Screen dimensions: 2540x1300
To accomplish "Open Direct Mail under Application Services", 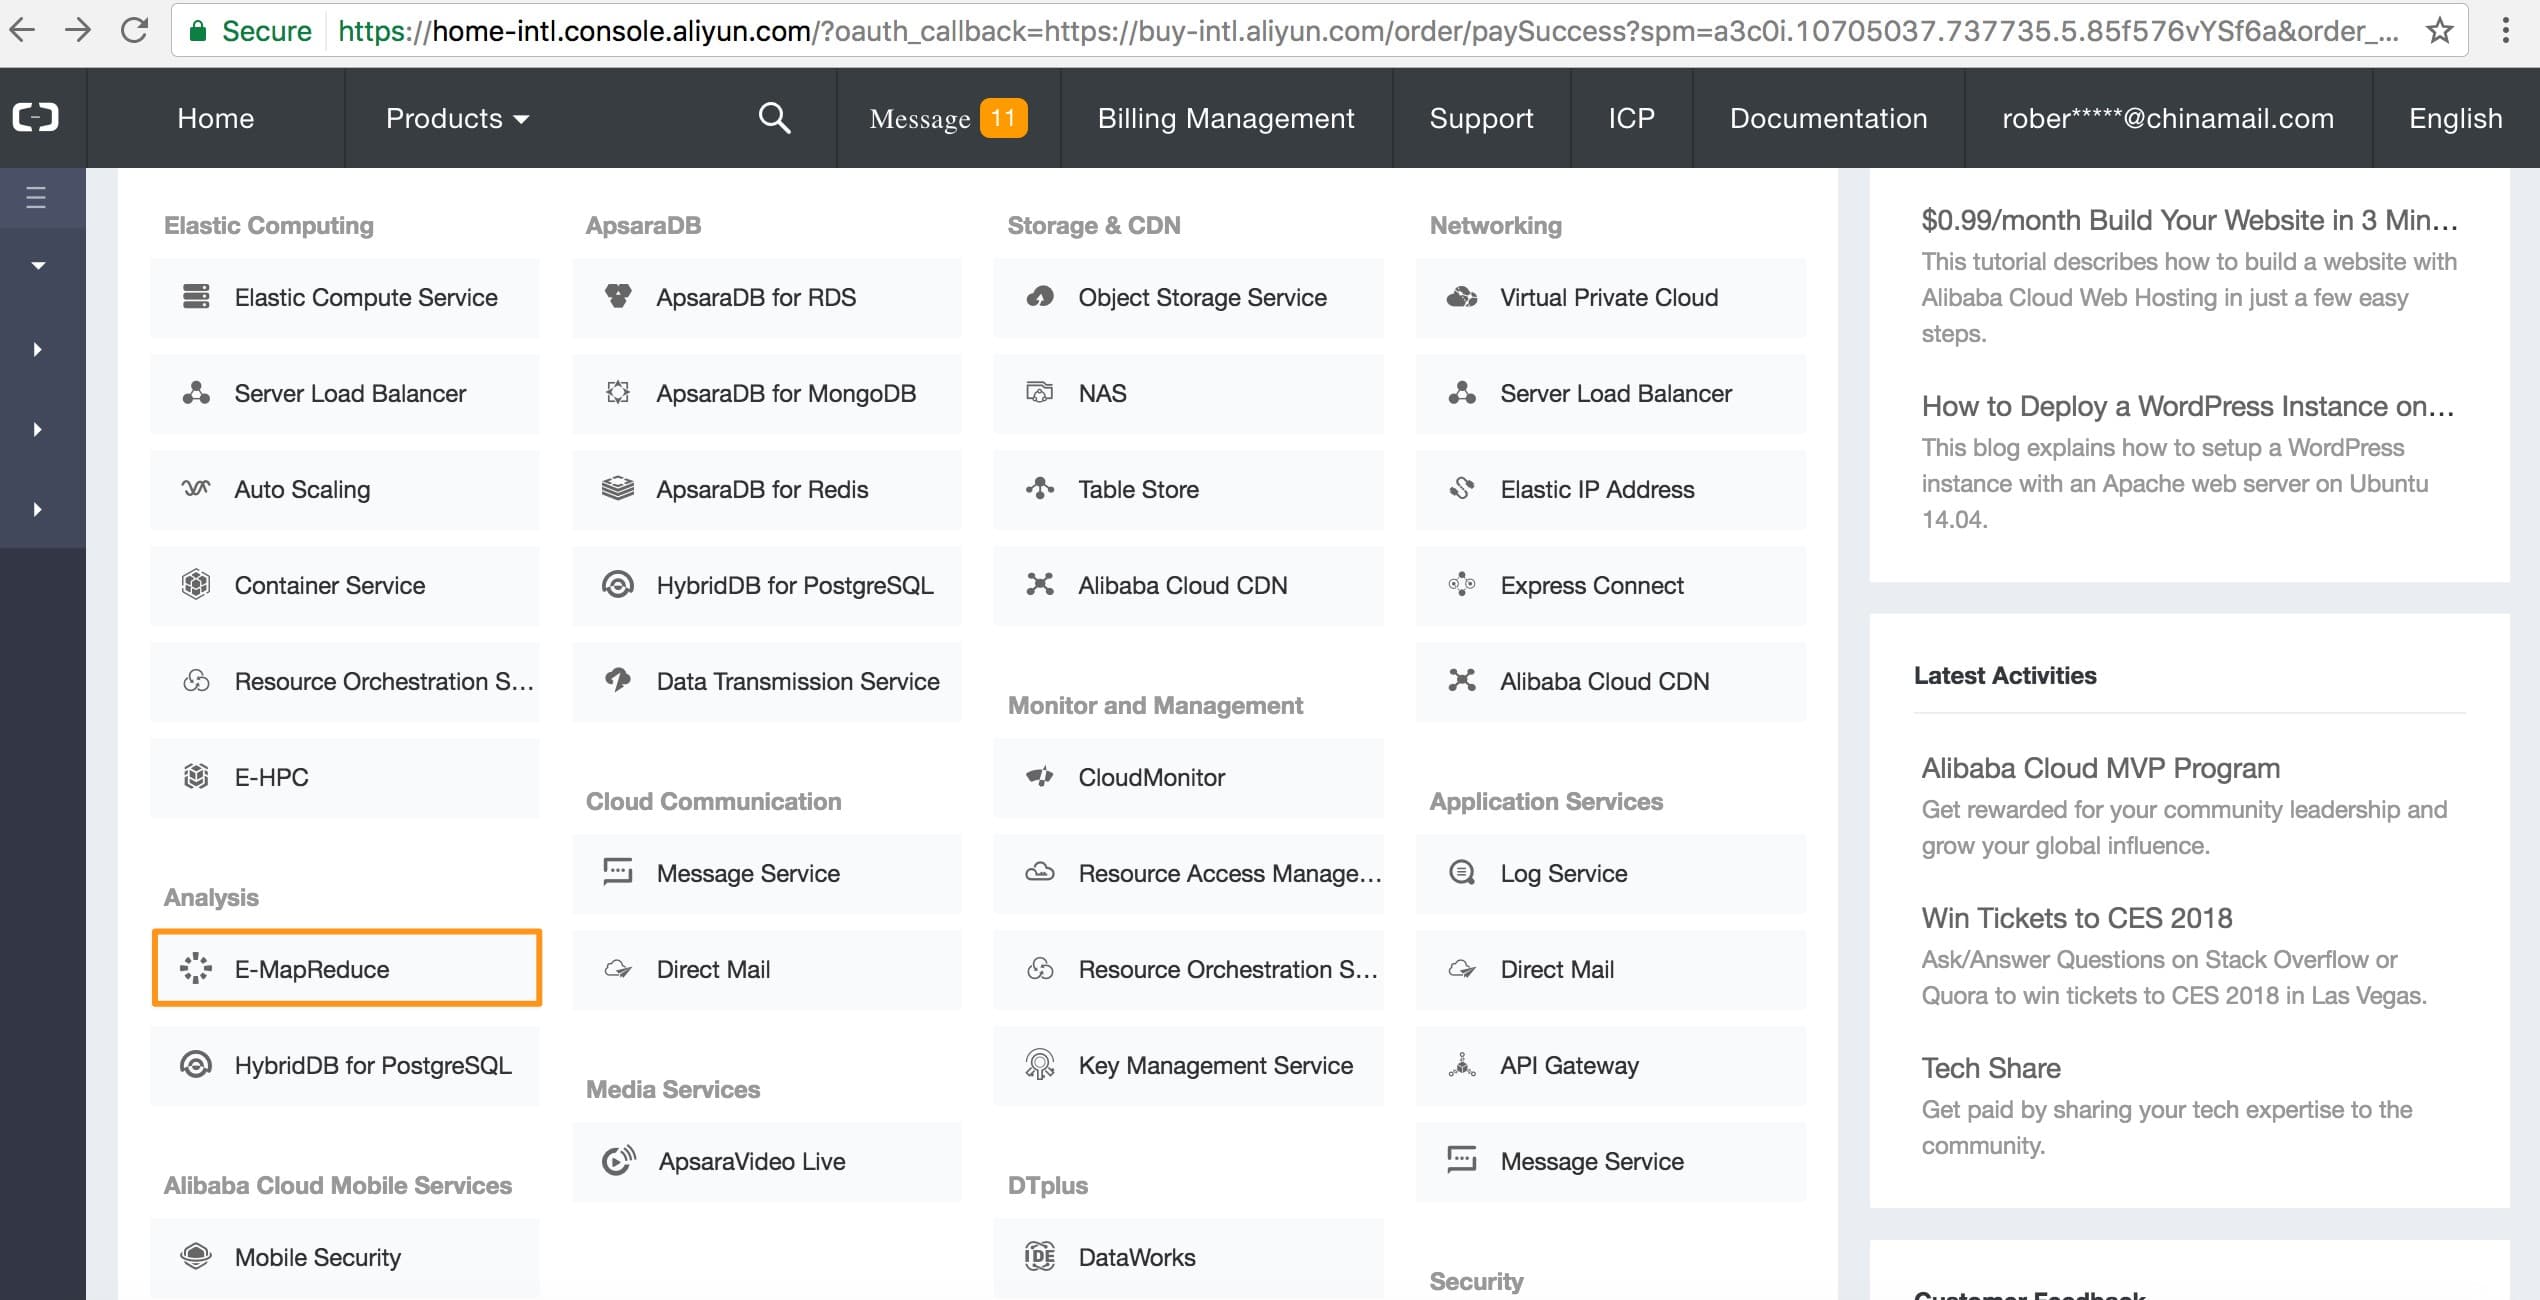I will (x=1611, y=969).
